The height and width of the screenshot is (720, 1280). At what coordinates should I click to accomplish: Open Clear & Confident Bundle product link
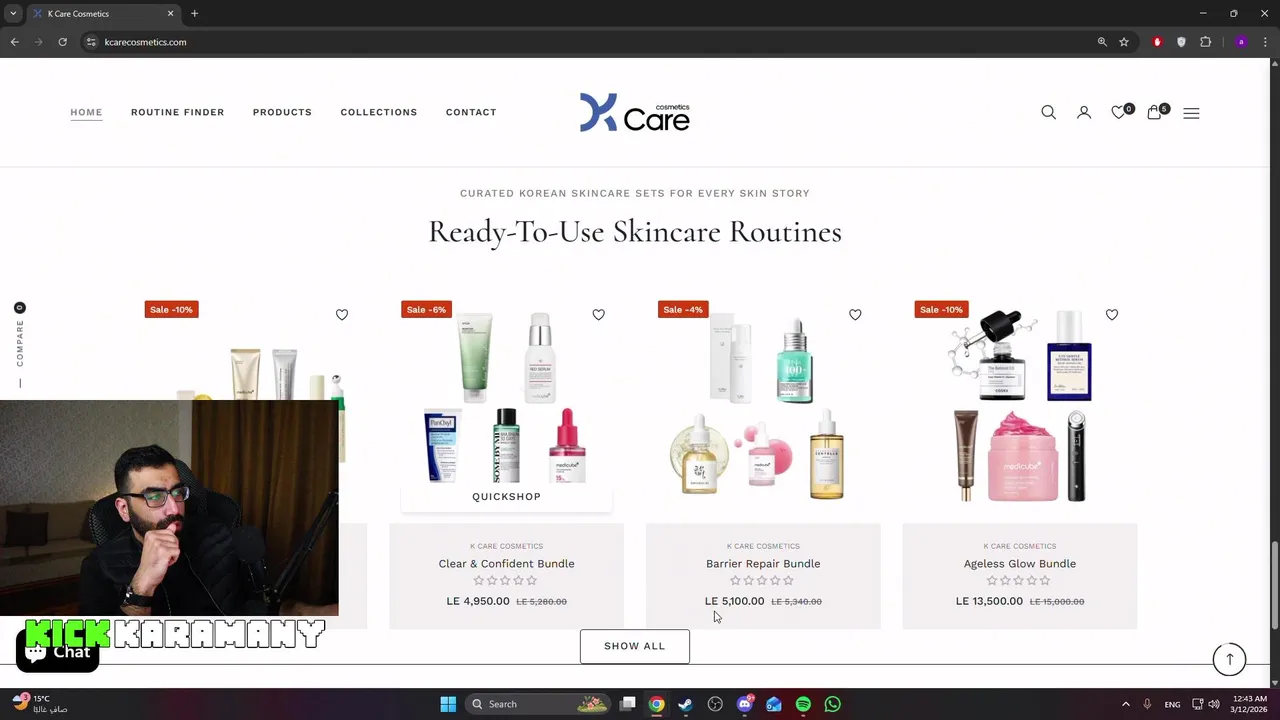click(x=506, y=564)
